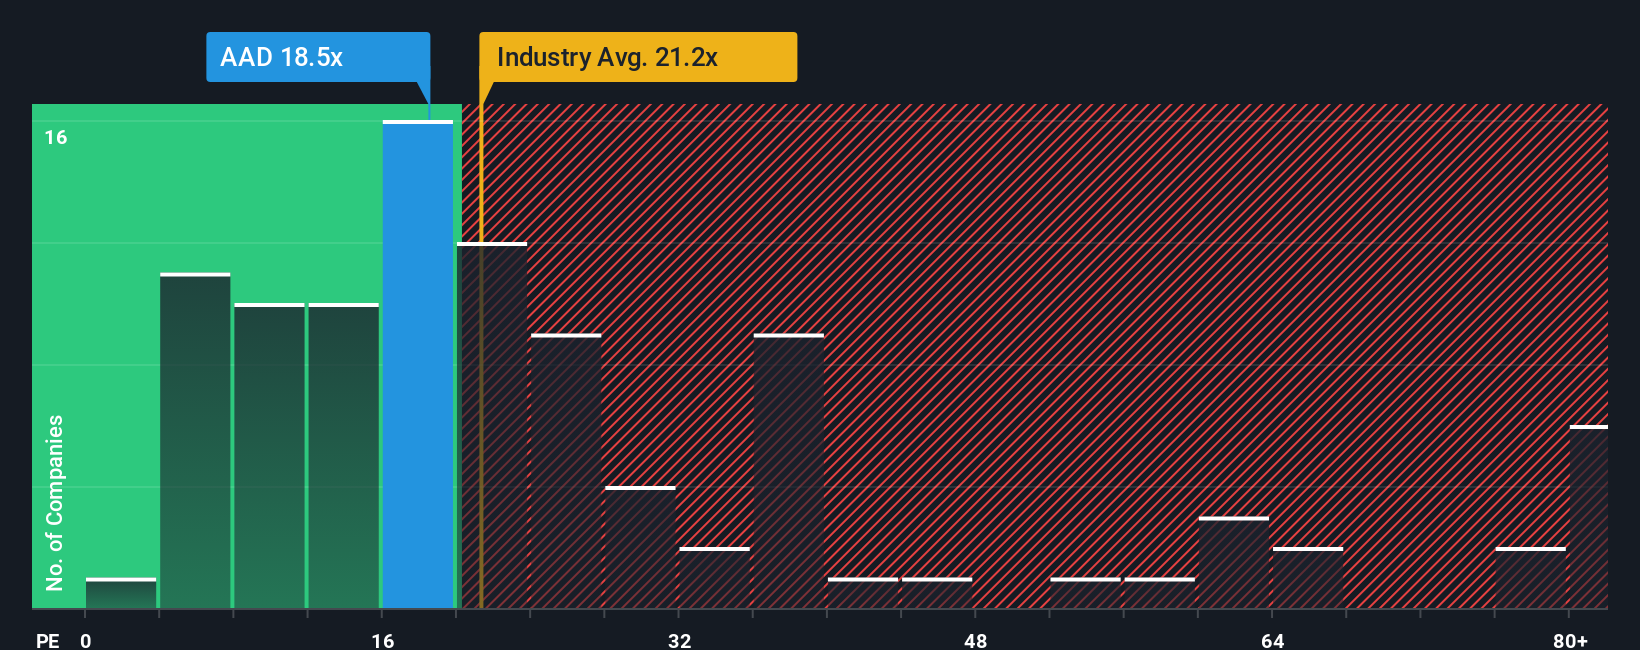
Task: Click the 16 label on the x-axis
Action: point(383,640)
